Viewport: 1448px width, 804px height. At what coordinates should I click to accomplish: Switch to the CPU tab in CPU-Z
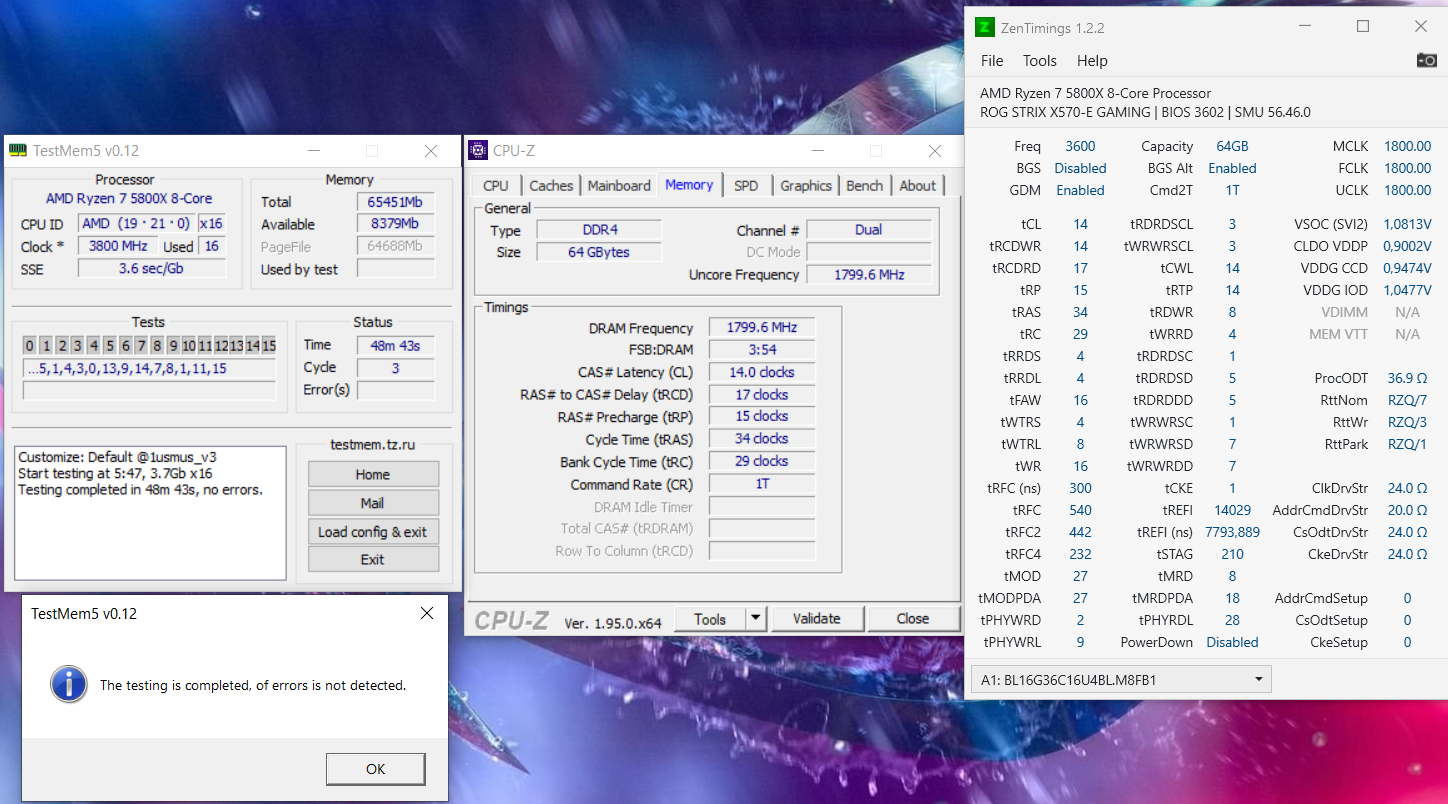click(496, 186)
